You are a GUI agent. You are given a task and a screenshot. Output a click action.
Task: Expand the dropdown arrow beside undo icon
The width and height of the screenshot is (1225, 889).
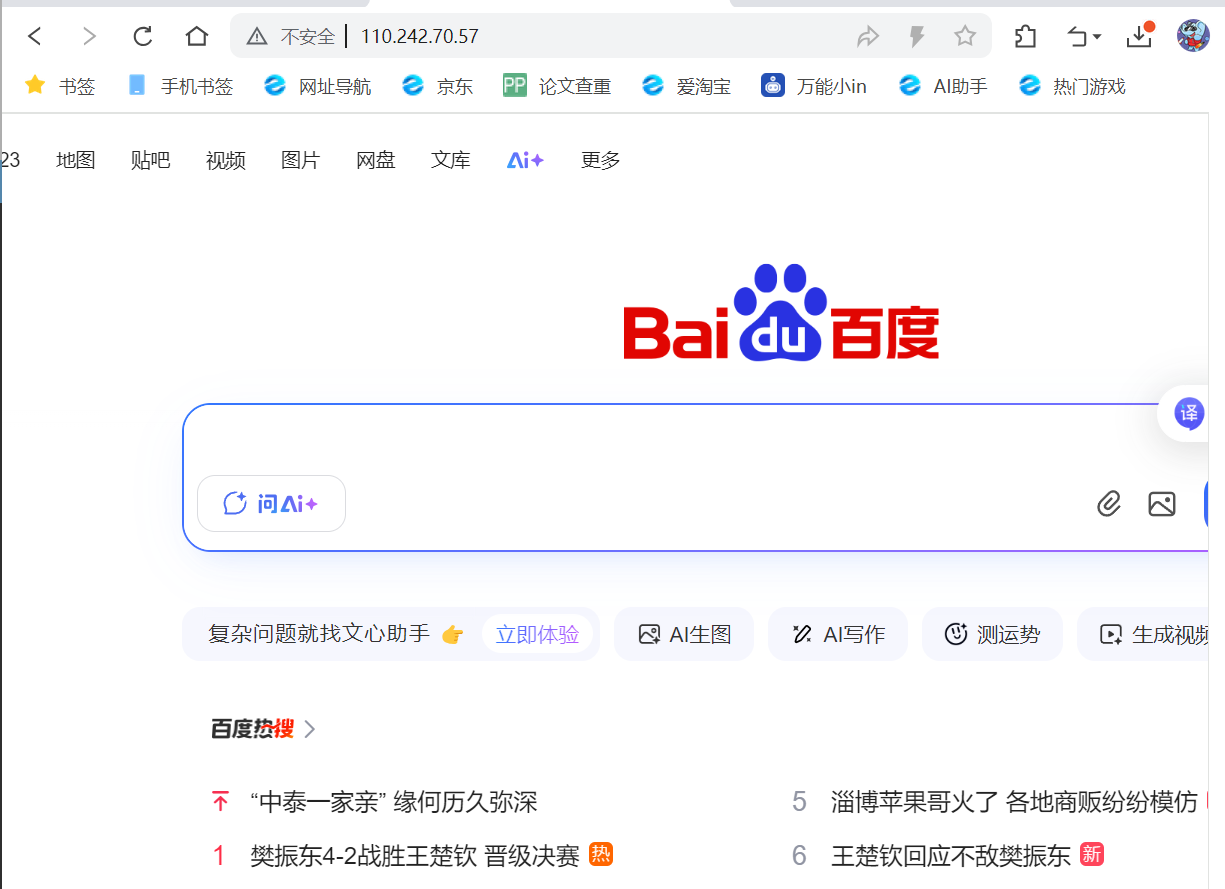point(1097,38)
